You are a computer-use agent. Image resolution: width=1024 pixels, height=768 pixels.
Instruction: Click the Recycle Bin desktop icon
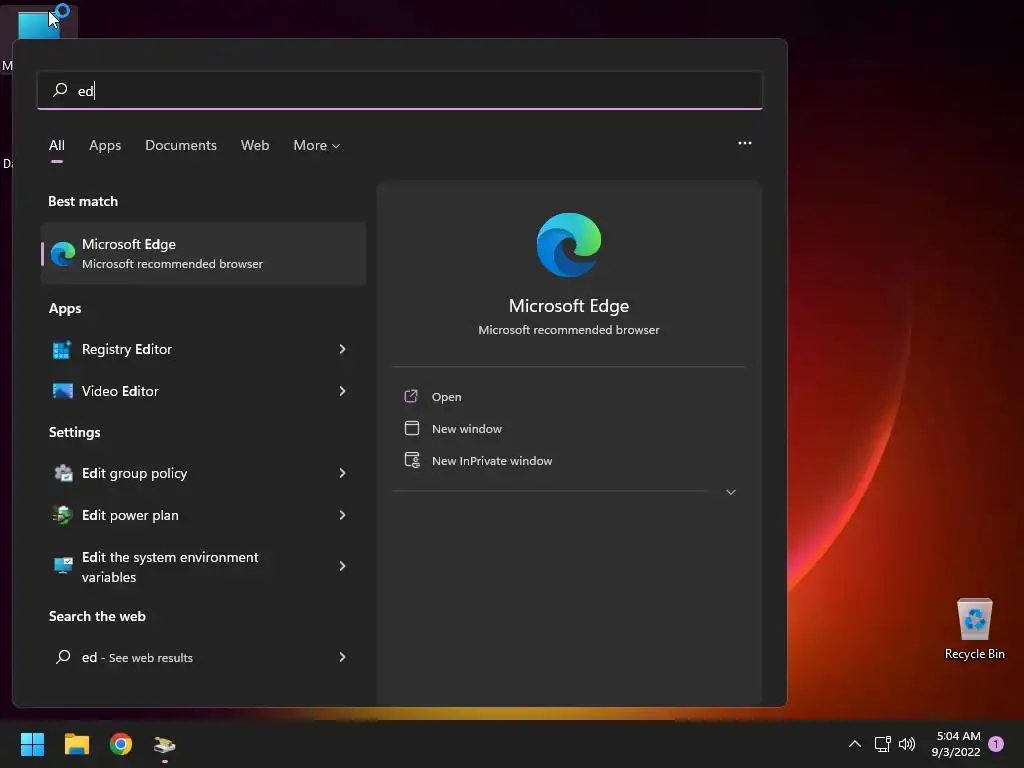(974, 628)
